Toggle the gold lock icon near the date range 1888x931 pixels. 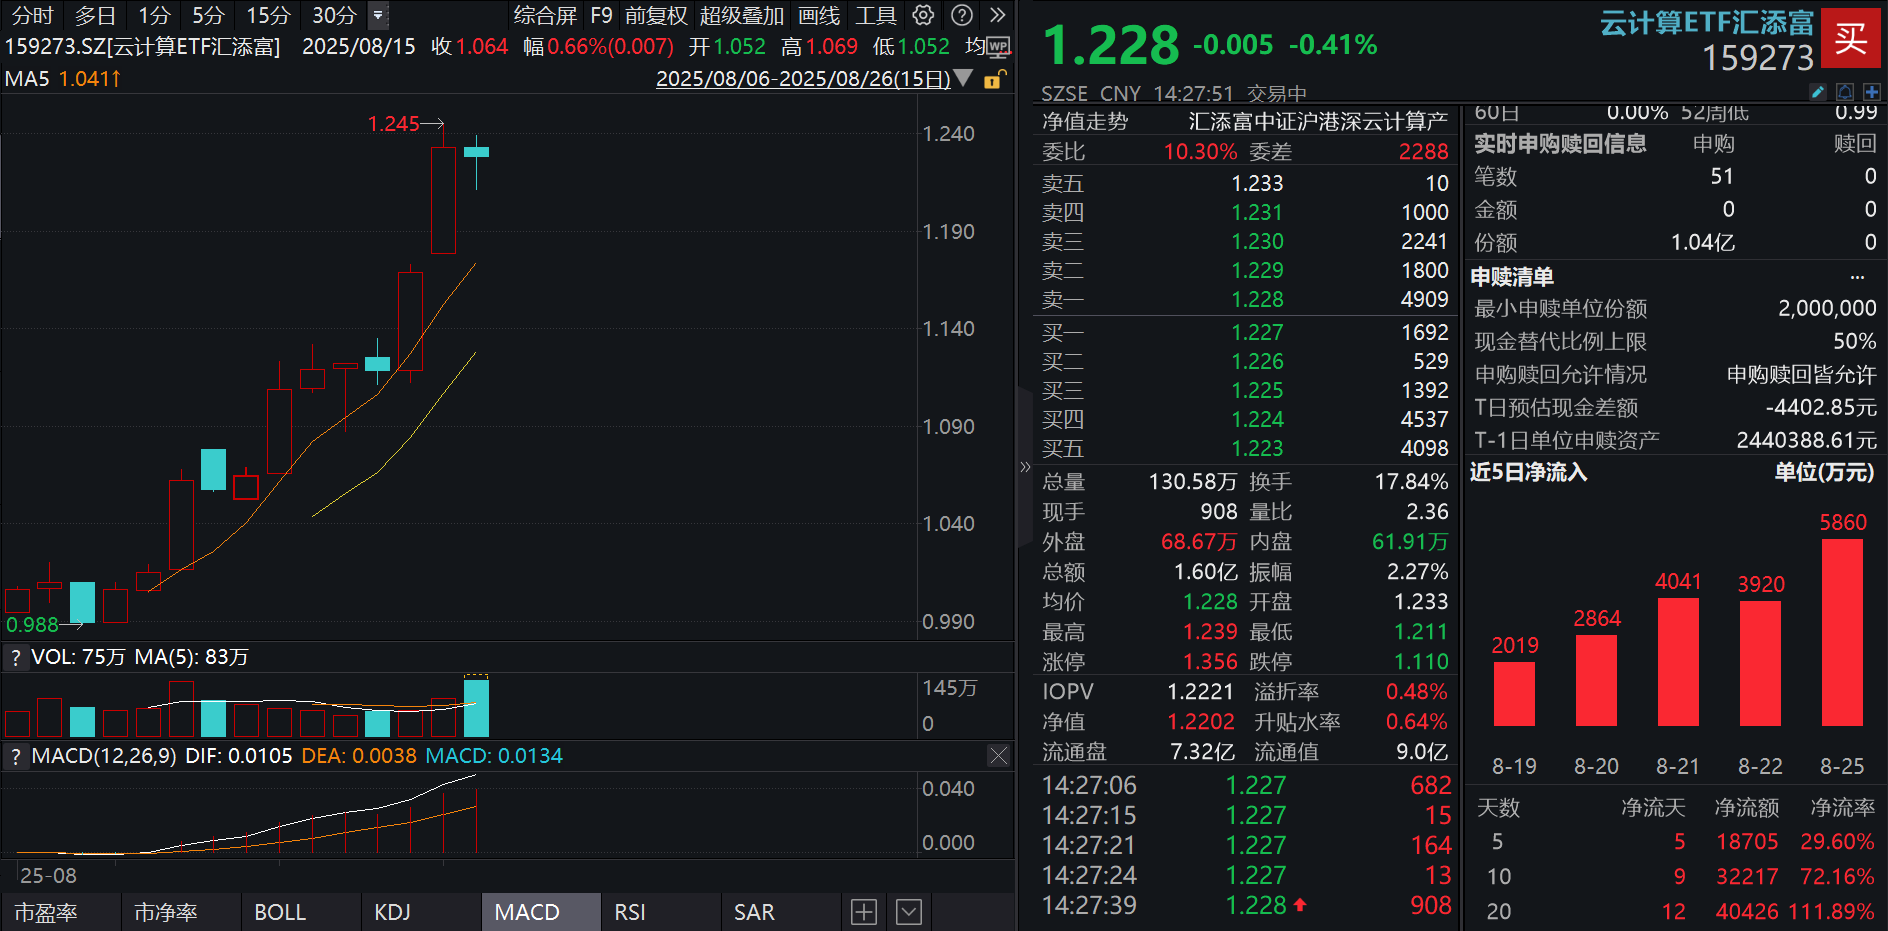pos(993,79)
